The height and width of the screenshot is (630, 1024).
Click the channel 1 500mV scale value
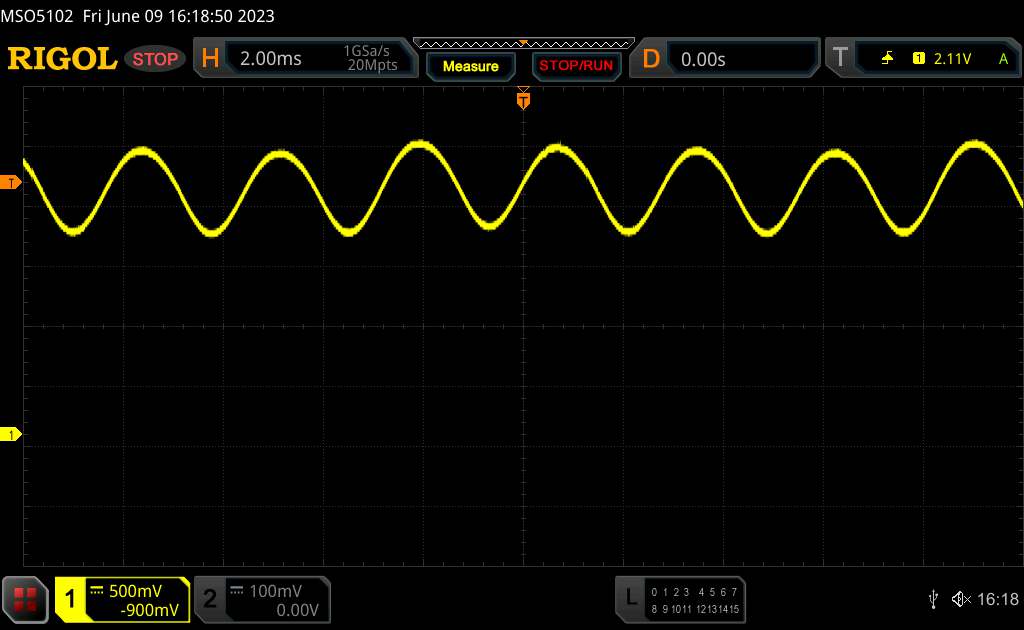[x=135, y=591]
